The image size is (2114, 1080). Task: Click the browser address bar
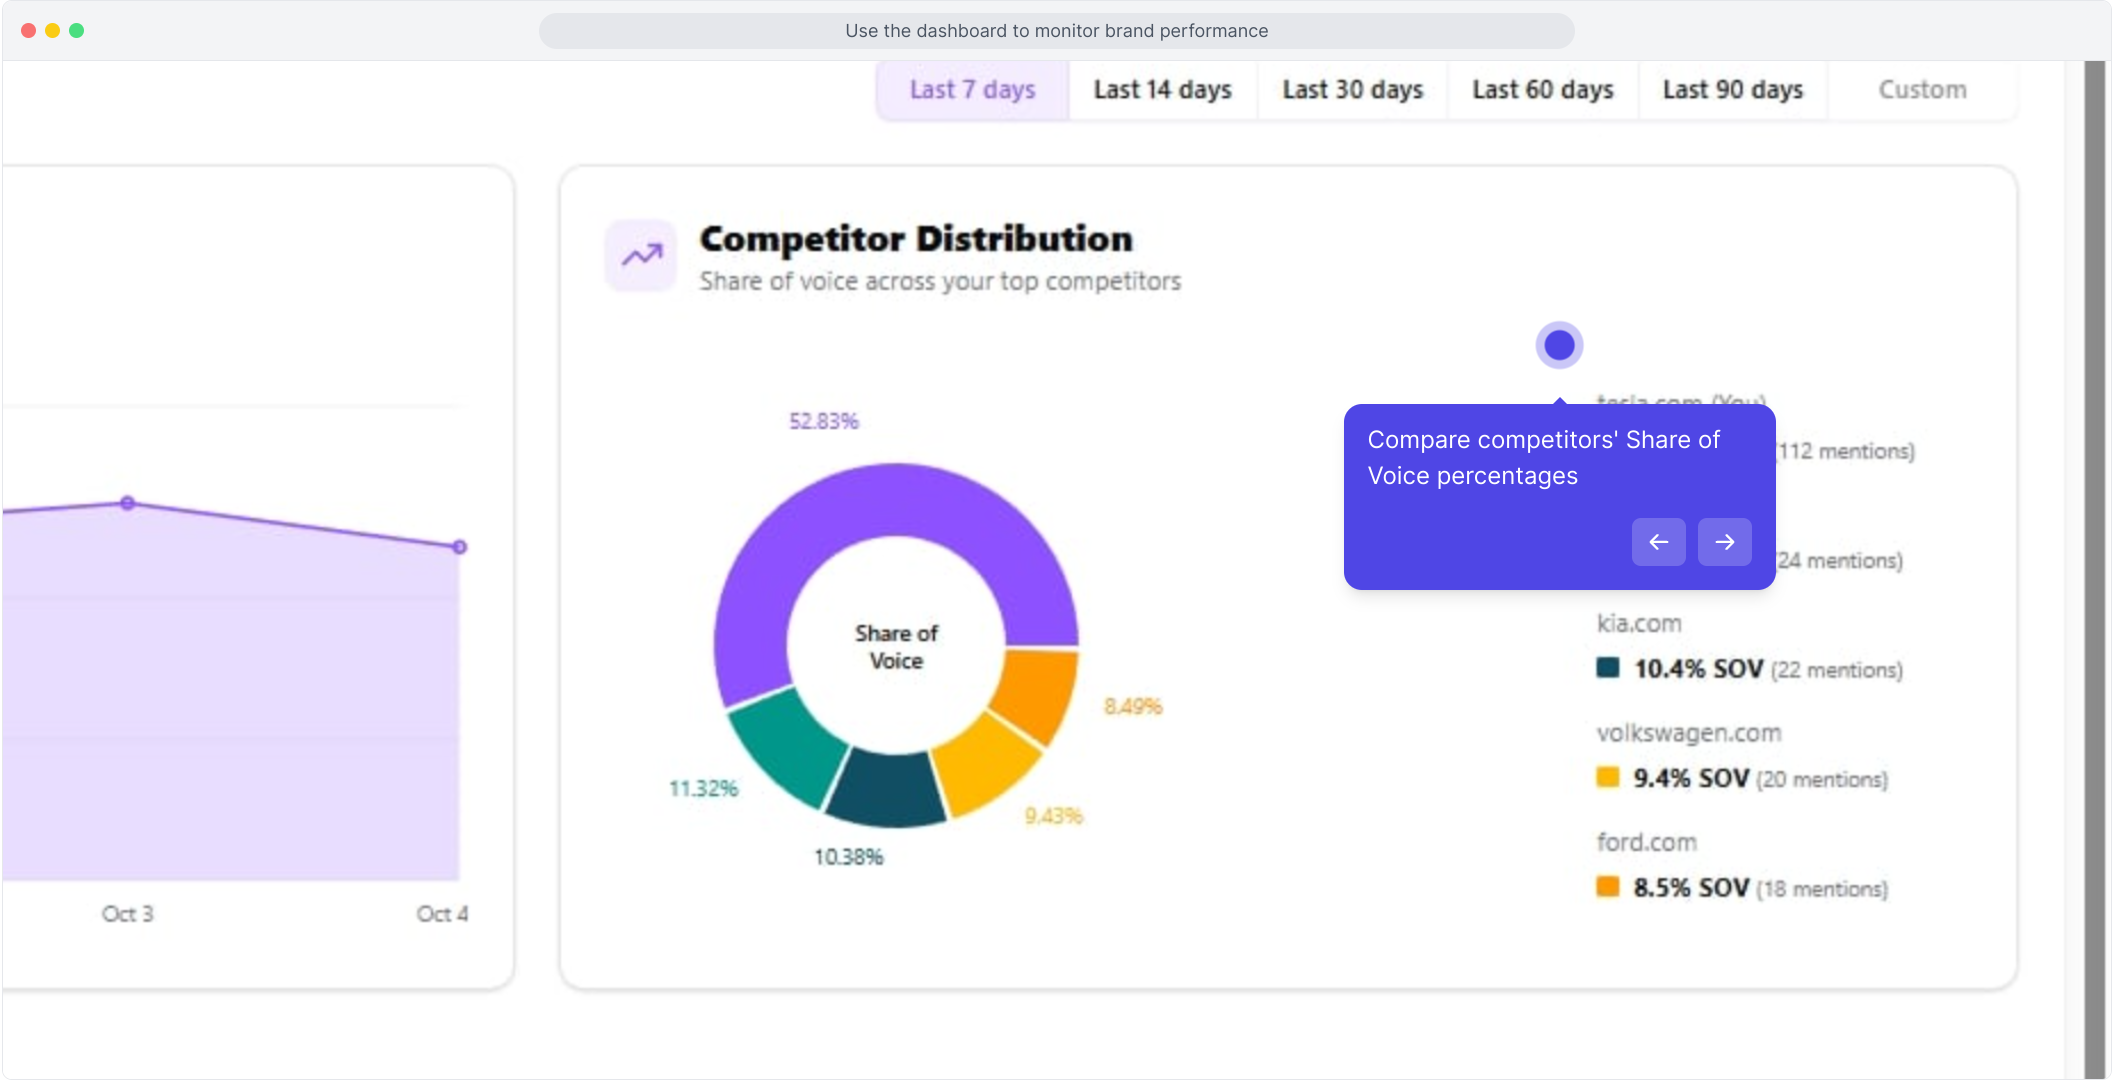(1056, 30)
